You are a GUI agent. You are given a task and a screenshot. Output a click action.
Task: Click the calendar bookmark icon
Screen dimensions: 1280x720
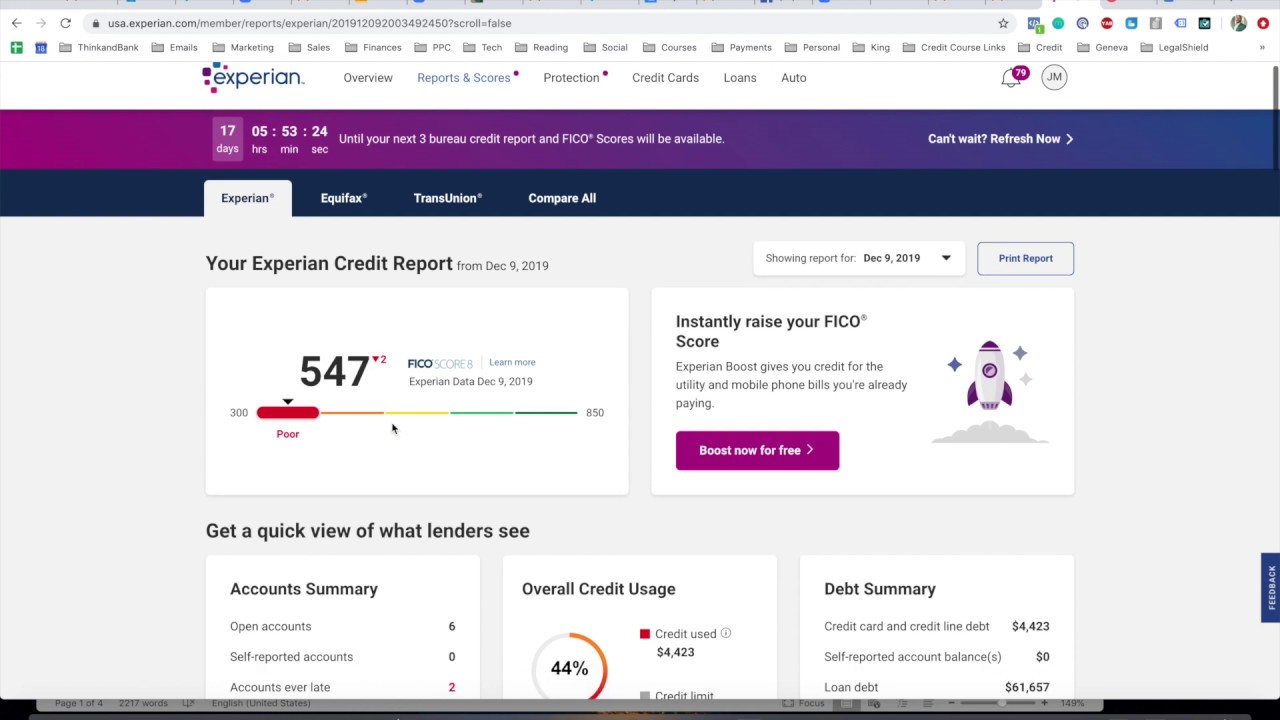(41, 47)
